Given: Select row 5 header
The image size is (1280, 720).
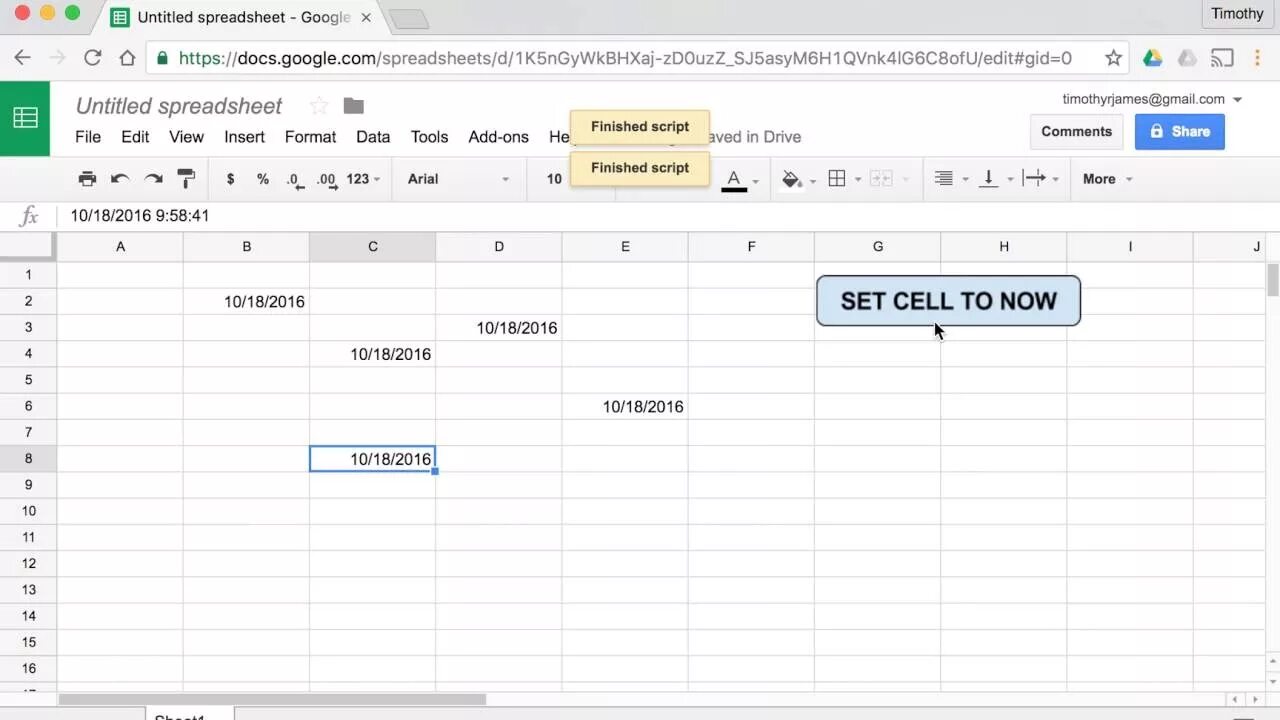Looking at the screenshot, I should pyautogui.click(x=28, y=380).
